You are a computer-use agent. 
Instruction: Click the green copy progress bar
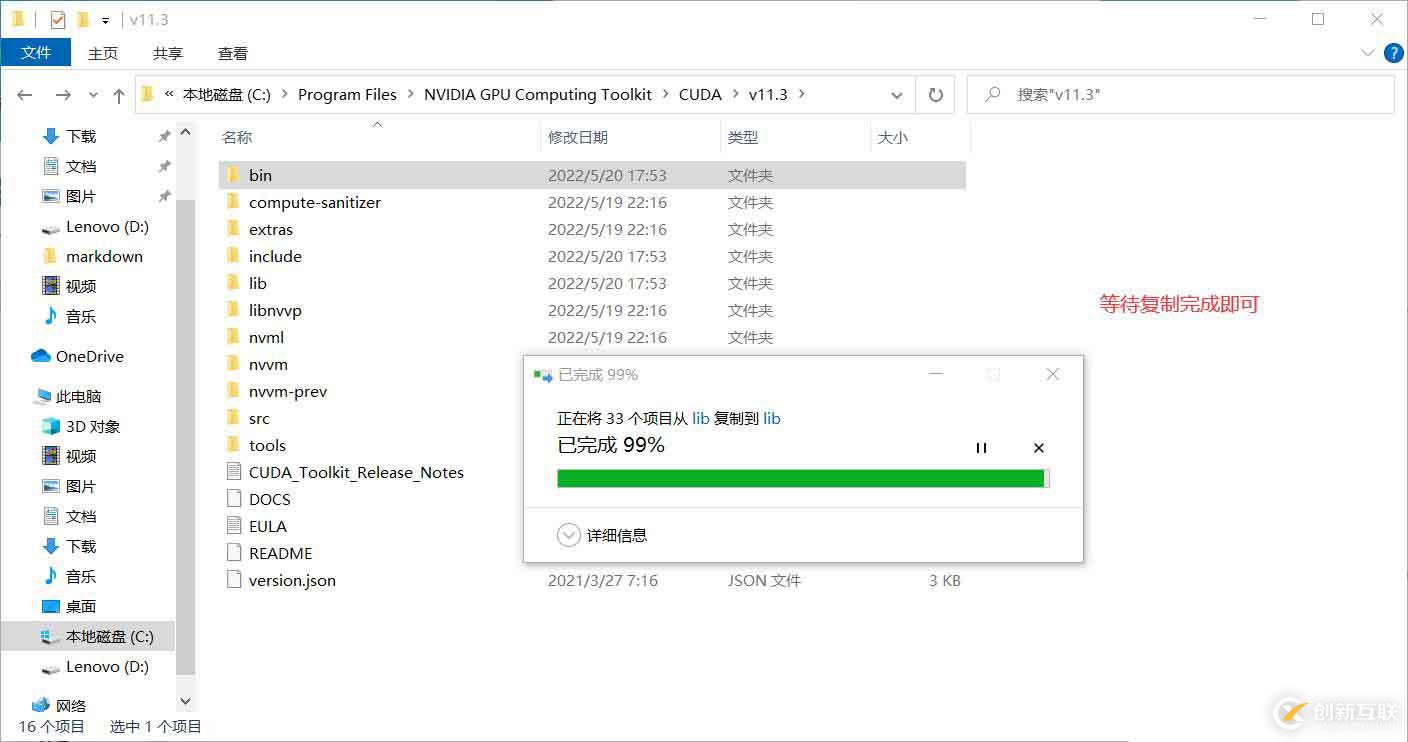[803, 478]
